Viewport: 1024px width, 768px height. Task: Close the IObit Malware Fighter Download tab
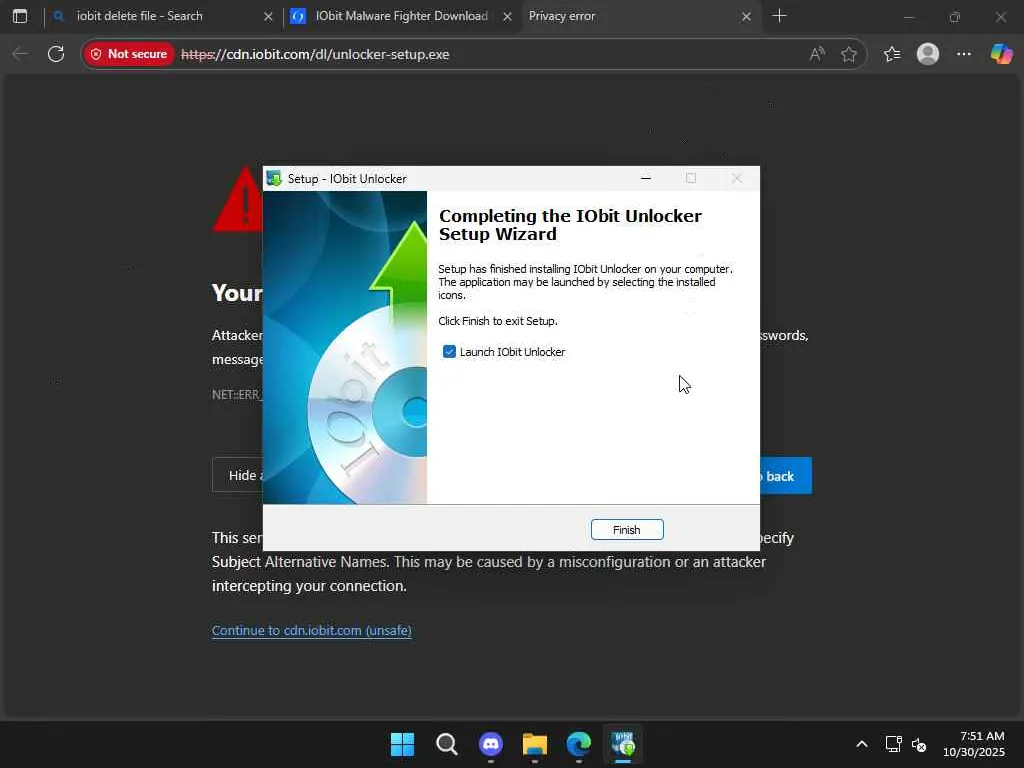pyautogui.click(x=507, y=16)
